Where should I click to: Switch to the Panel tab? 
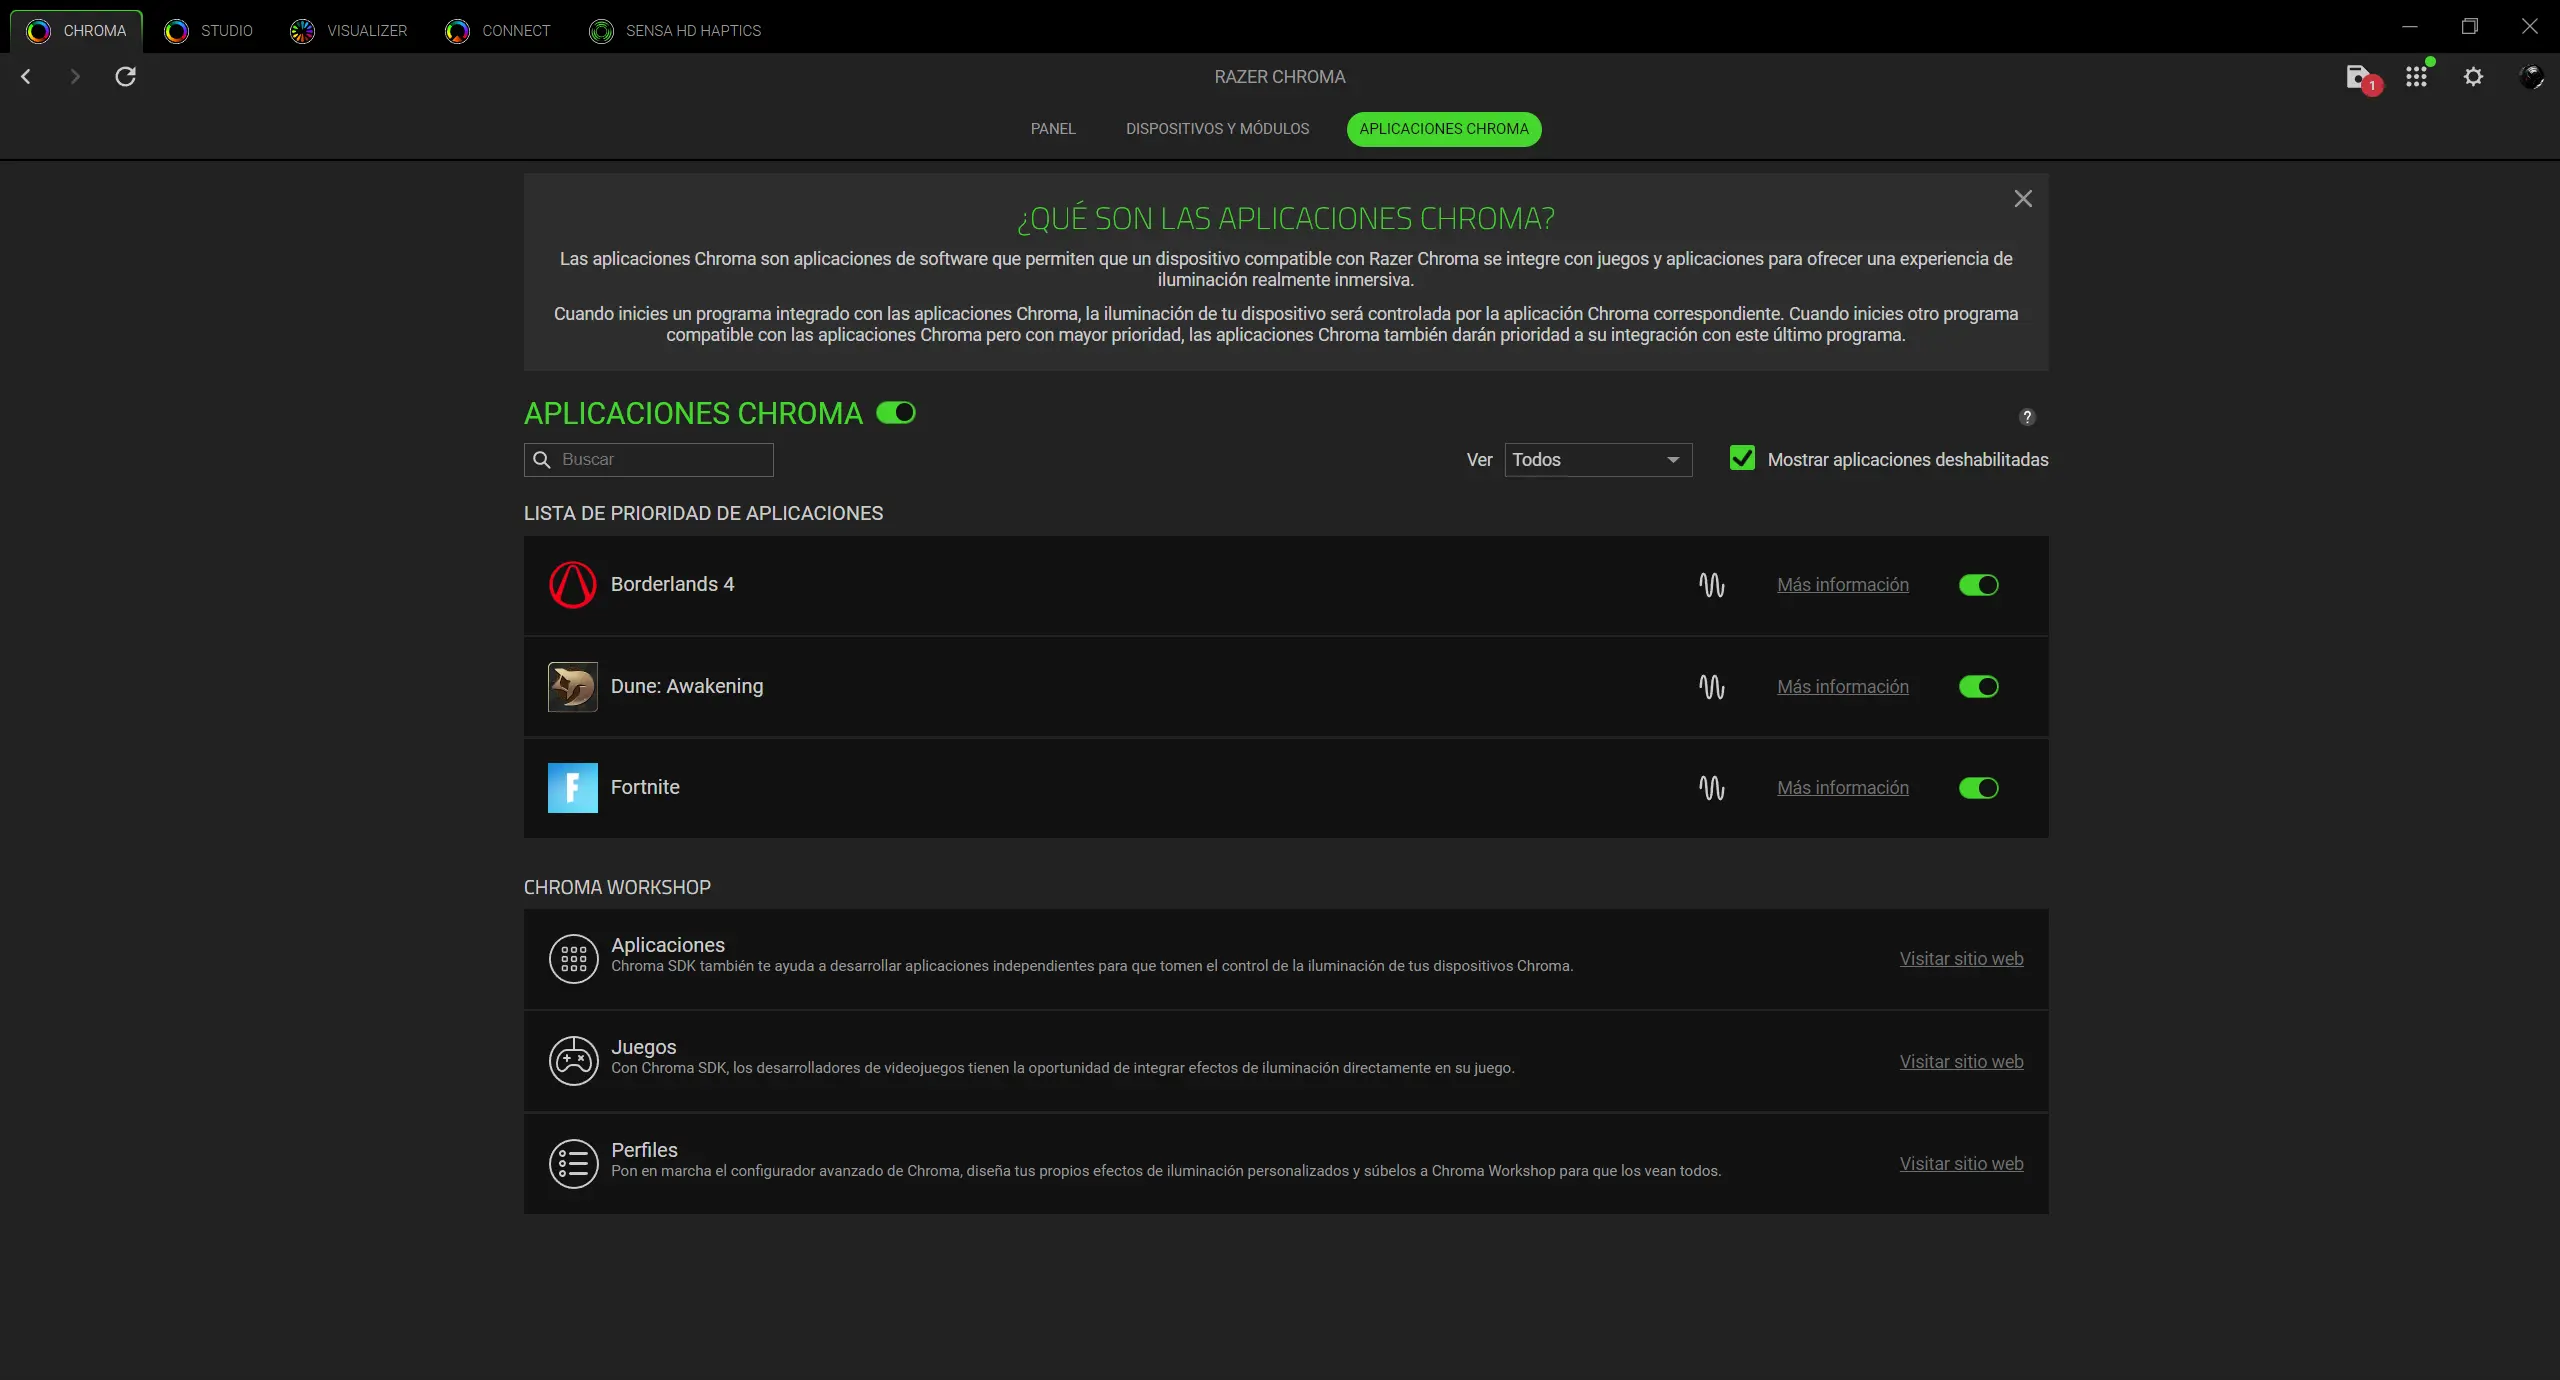[1053, 129]
